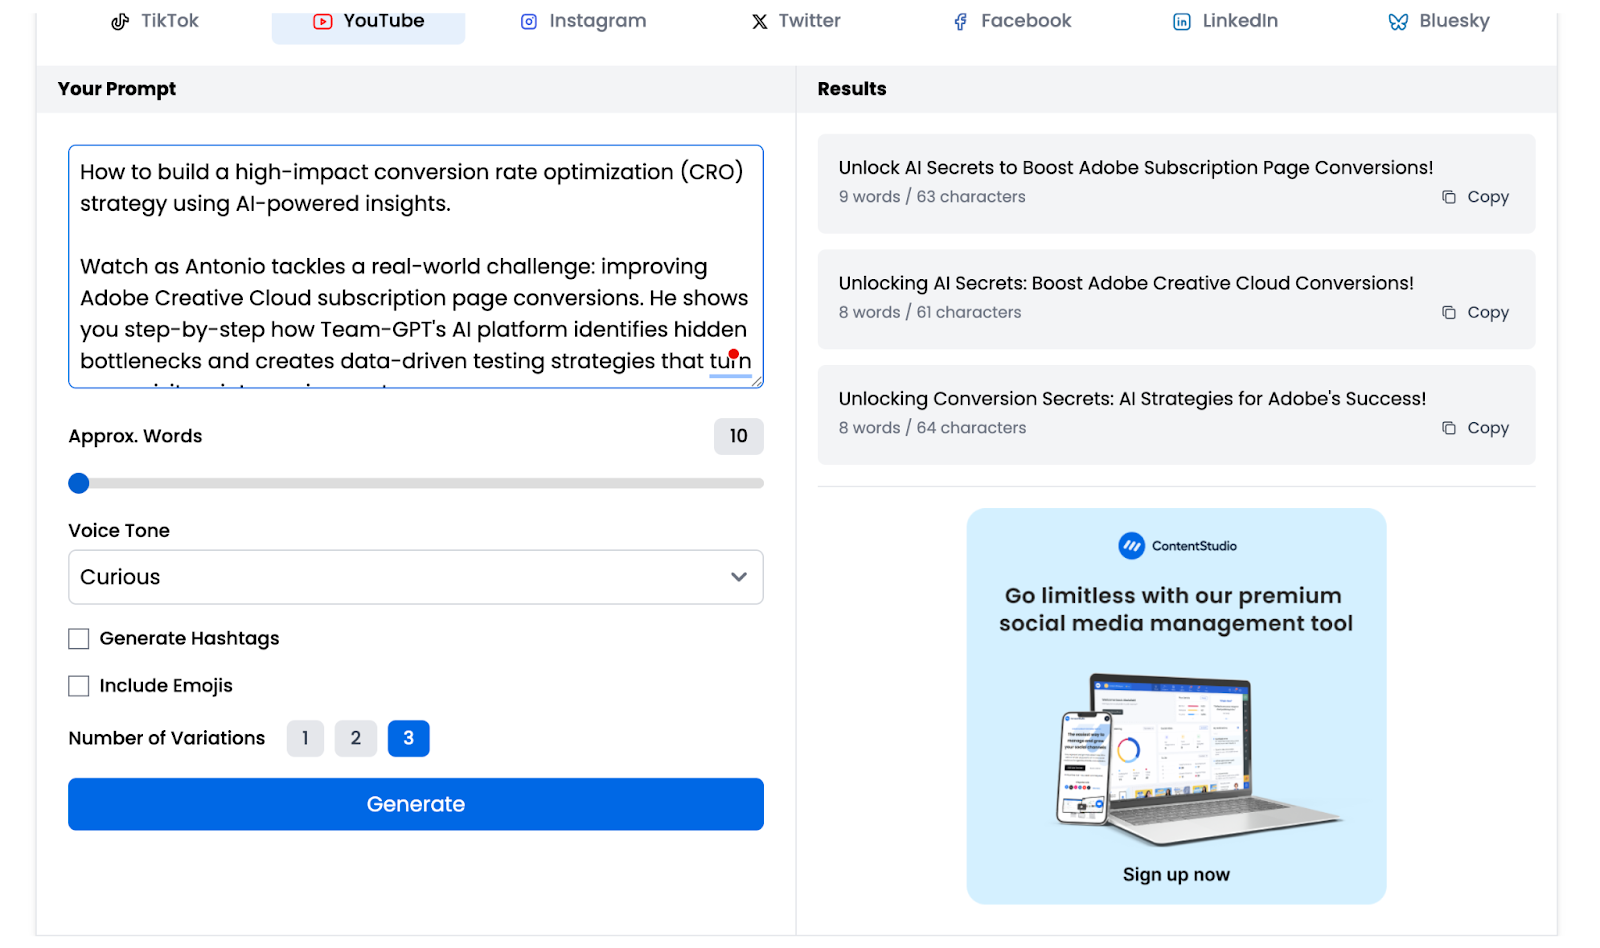The height and width of the screenshot is (948, 1600).
Task: Set Number of Variations to 2
Action: click(x=356, y=738)
